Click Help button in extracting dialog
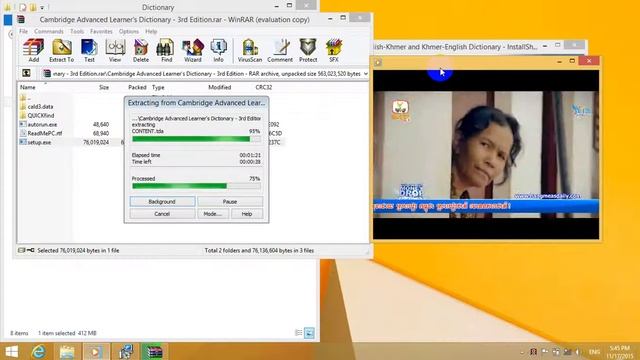Image resolution: width=640 pixels, height=360 pixels. pos(247,214)
